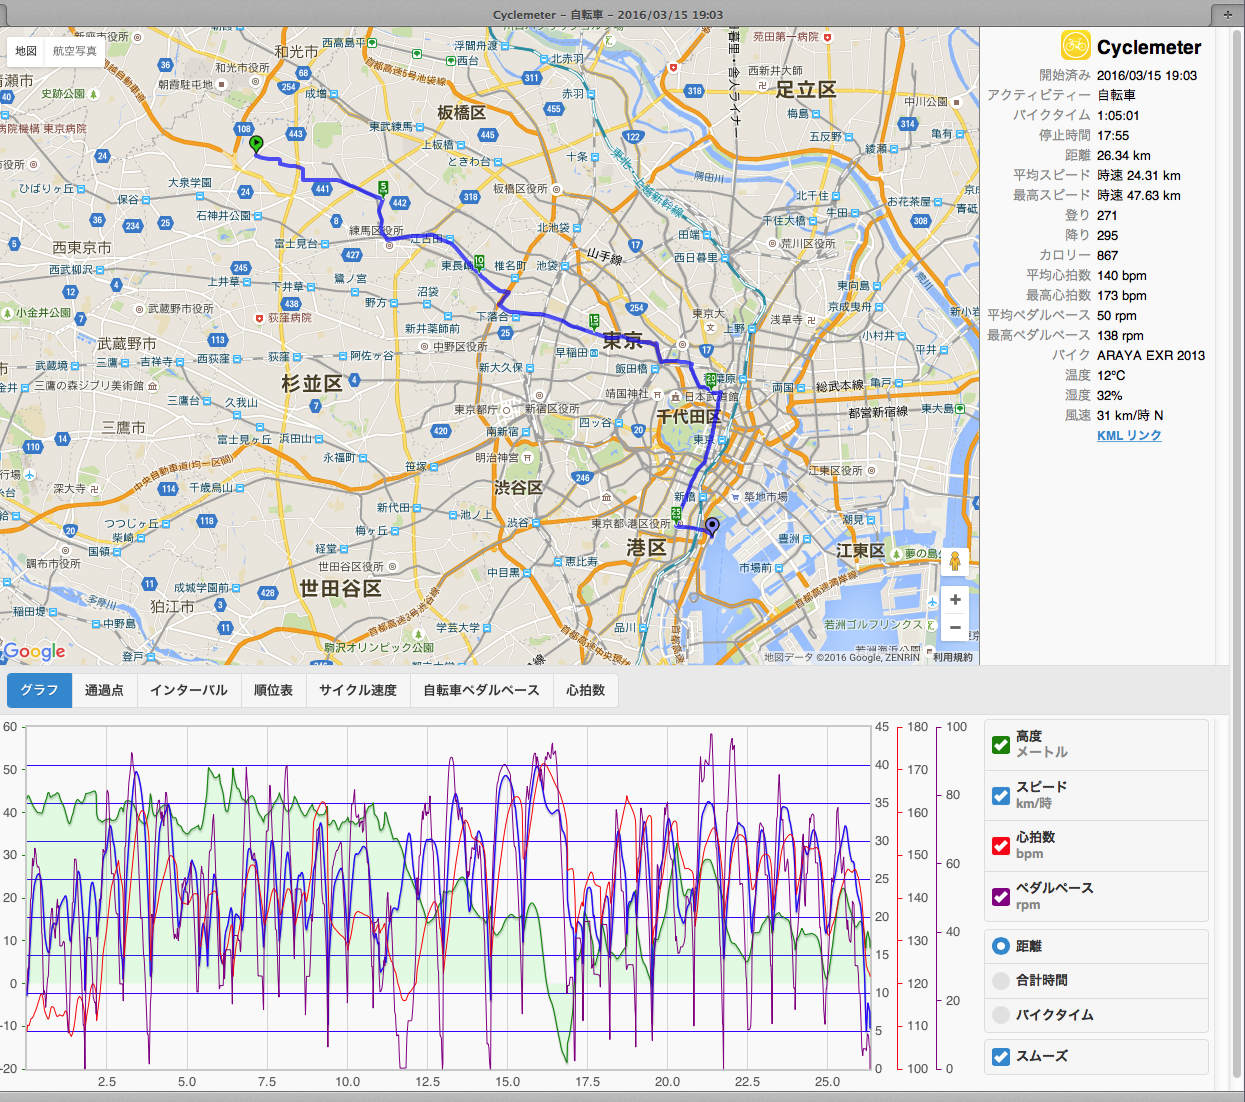Click the green 15 km marker on route
The width and height of the screenshot is (1245, 1102).
pos(594,321)
